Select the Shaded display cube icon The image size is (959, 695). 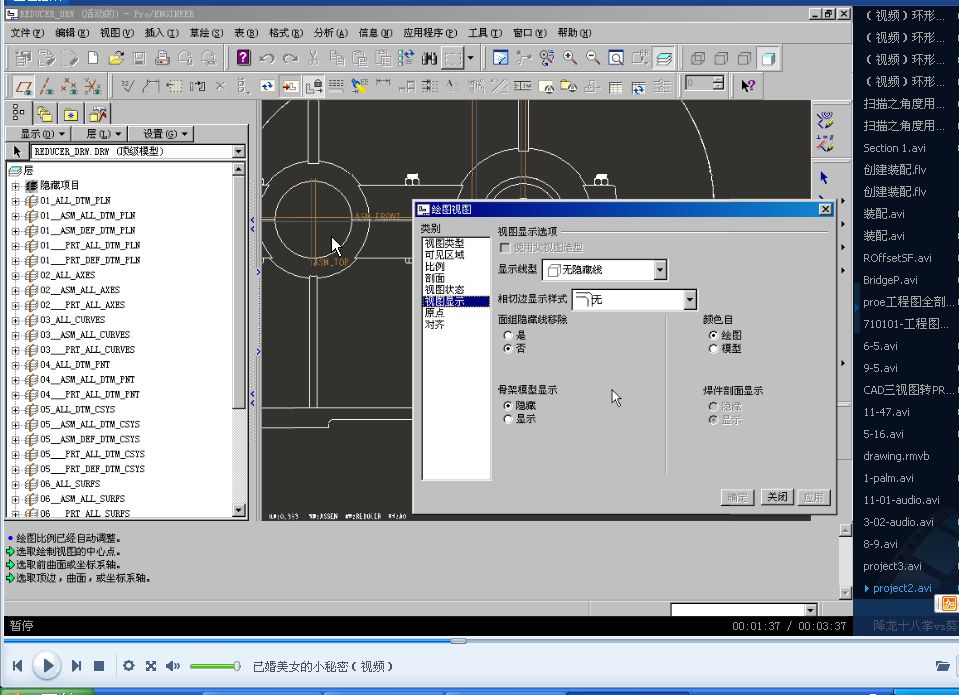(x=768, y=58)
